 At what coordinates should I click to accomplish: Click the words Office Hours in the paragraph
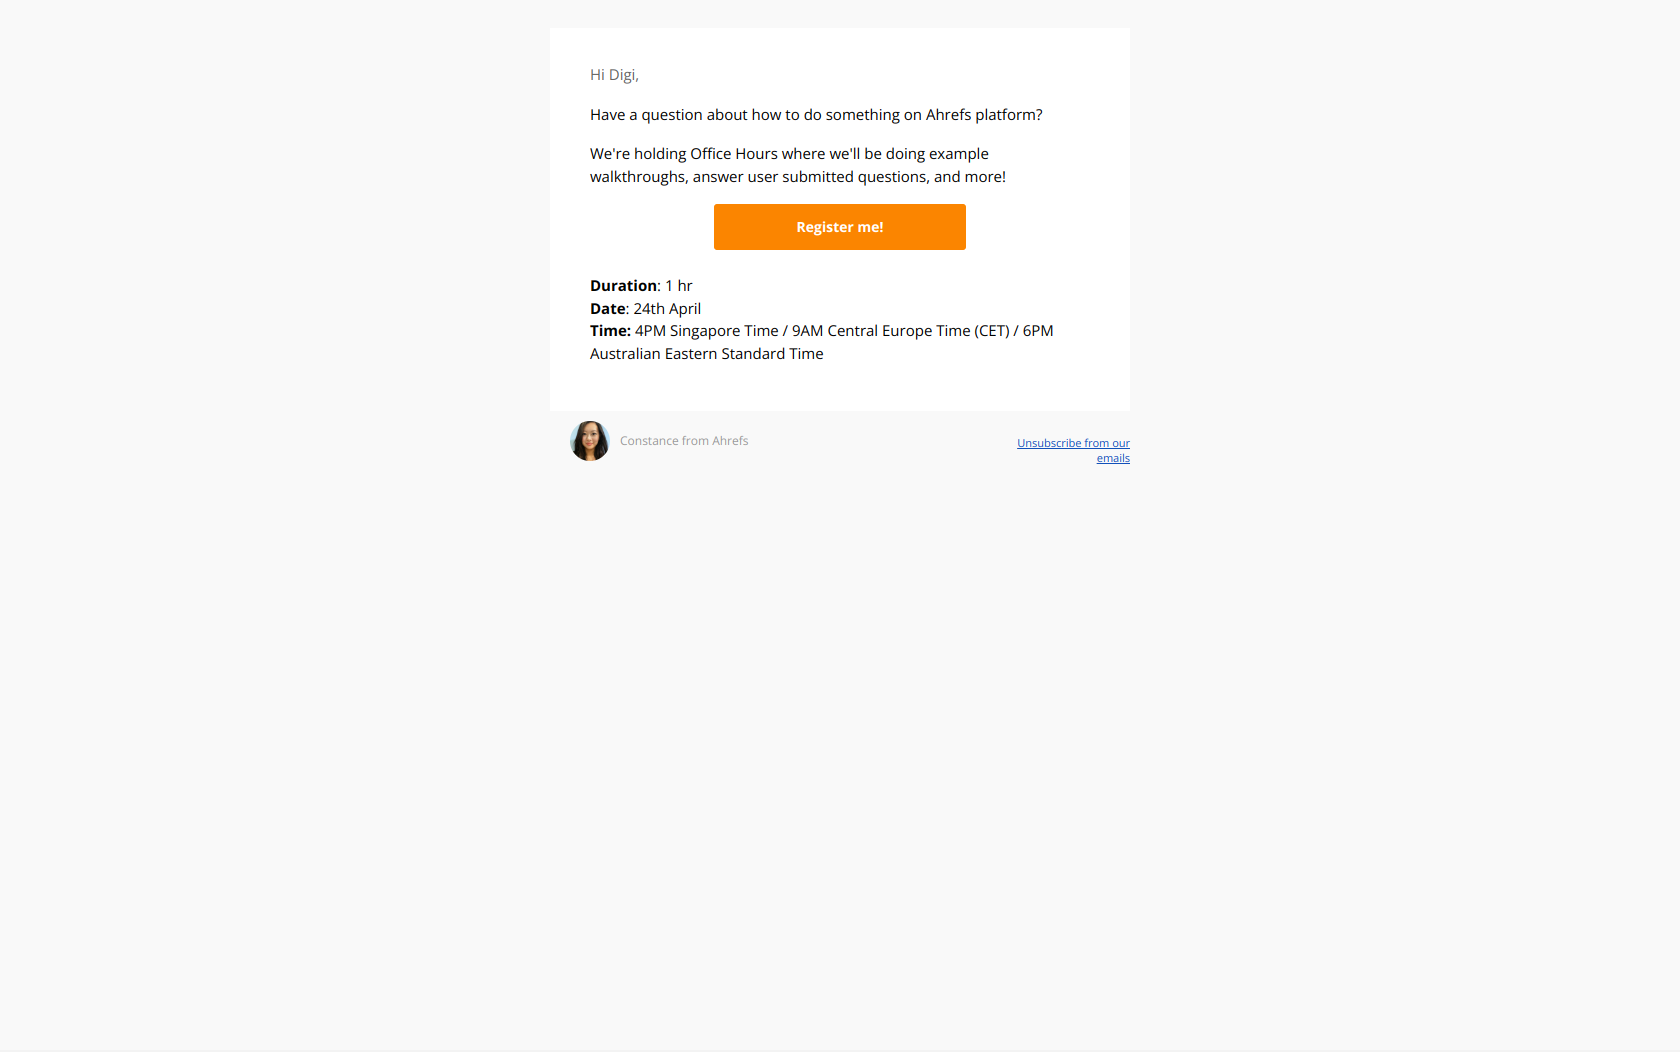734,154
